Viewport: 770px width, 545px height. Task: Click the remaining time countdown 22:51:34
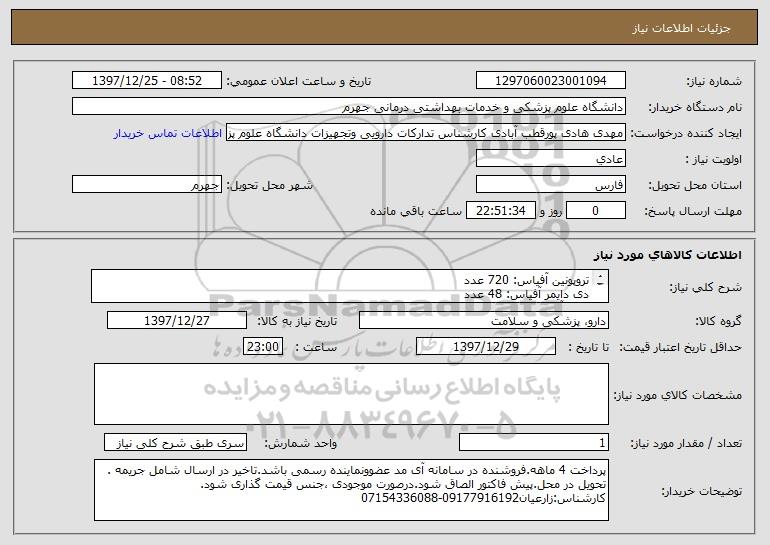(500, 211)
